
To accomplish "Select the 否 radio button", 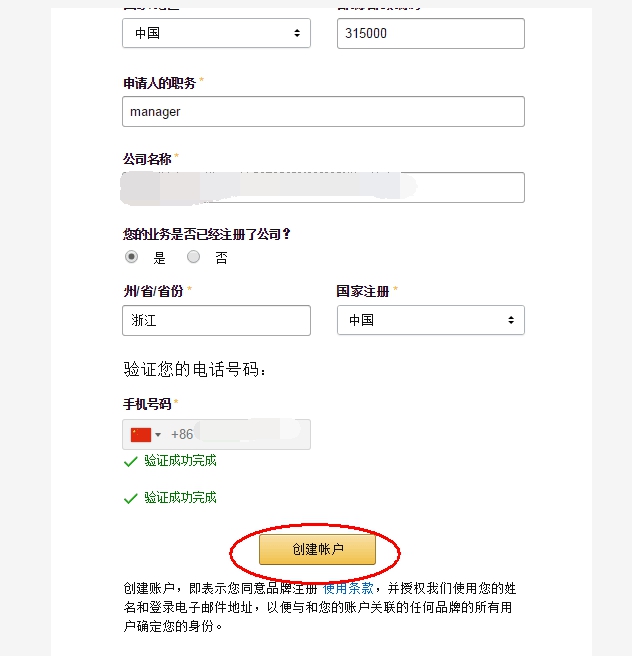I will pyautogui.click(x=194, y=257).
